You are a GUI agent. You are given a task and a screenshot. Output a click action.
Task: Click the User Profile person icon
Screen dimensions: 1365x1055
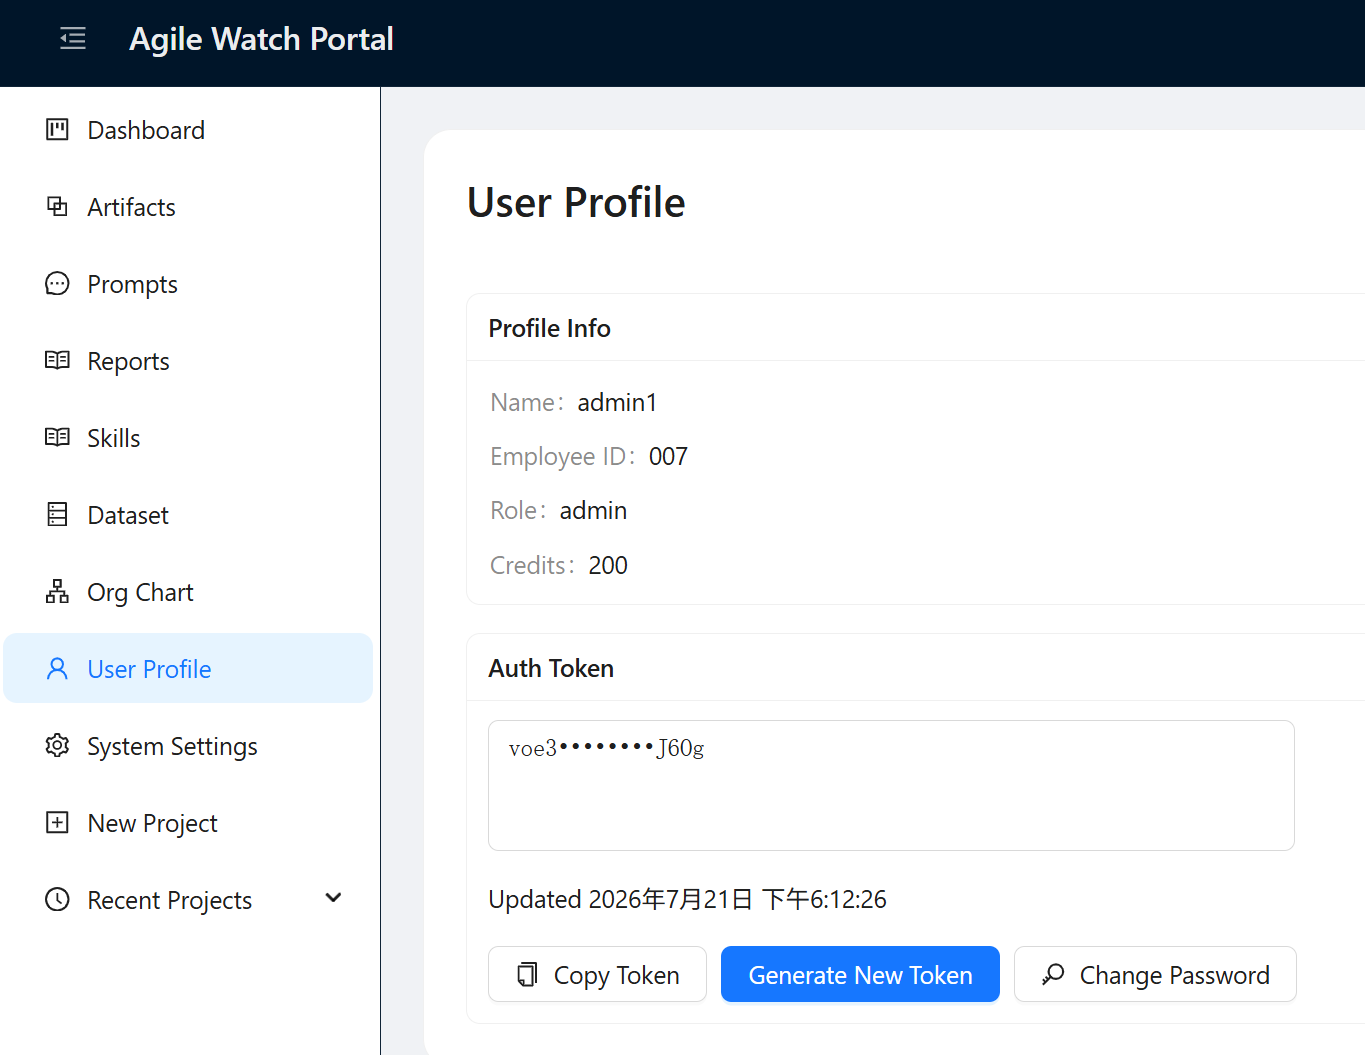pyautogui.click(x=57, y=668)
